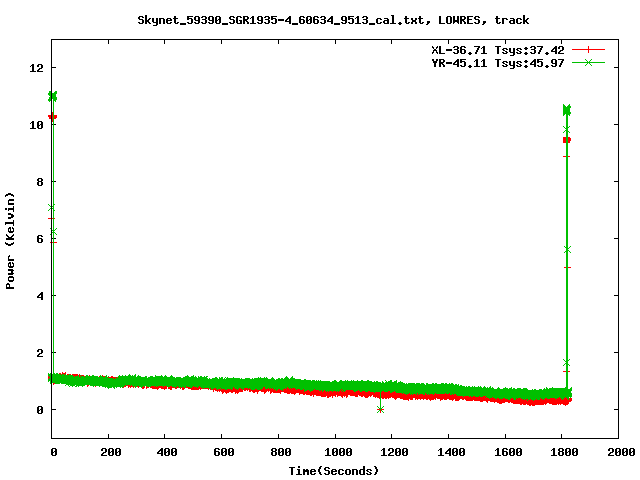Click the y-axis tick label 8
The width and height of the screenshot is (640, 480).
(40, 182)
